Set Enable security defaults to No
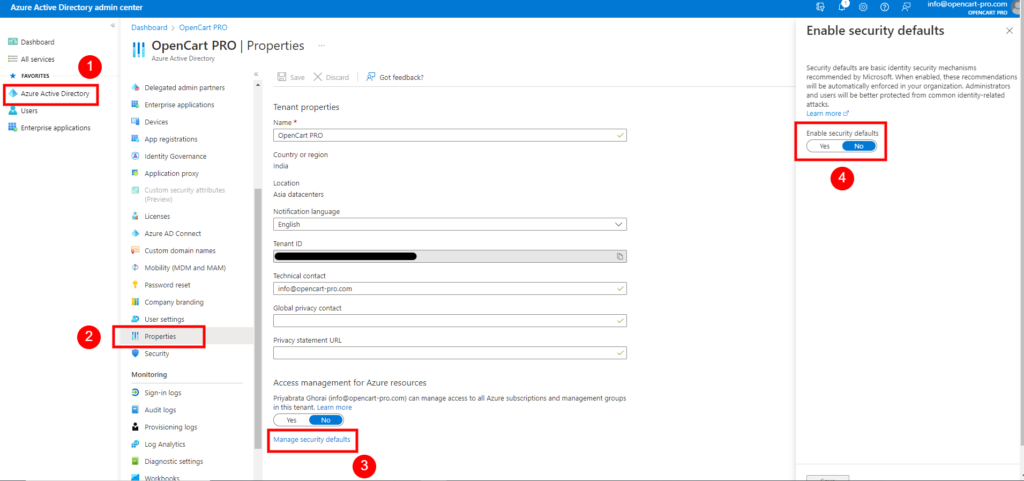 (x=859, y=146)
